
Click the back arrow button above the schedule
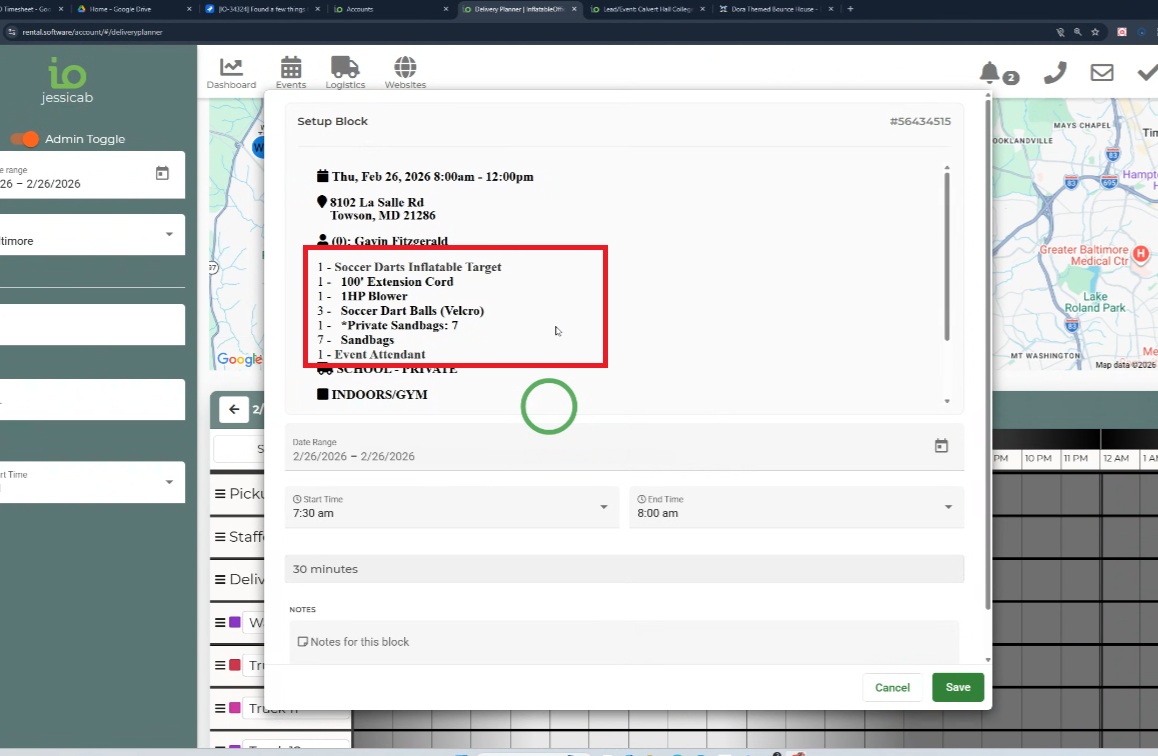click(233, 409)
